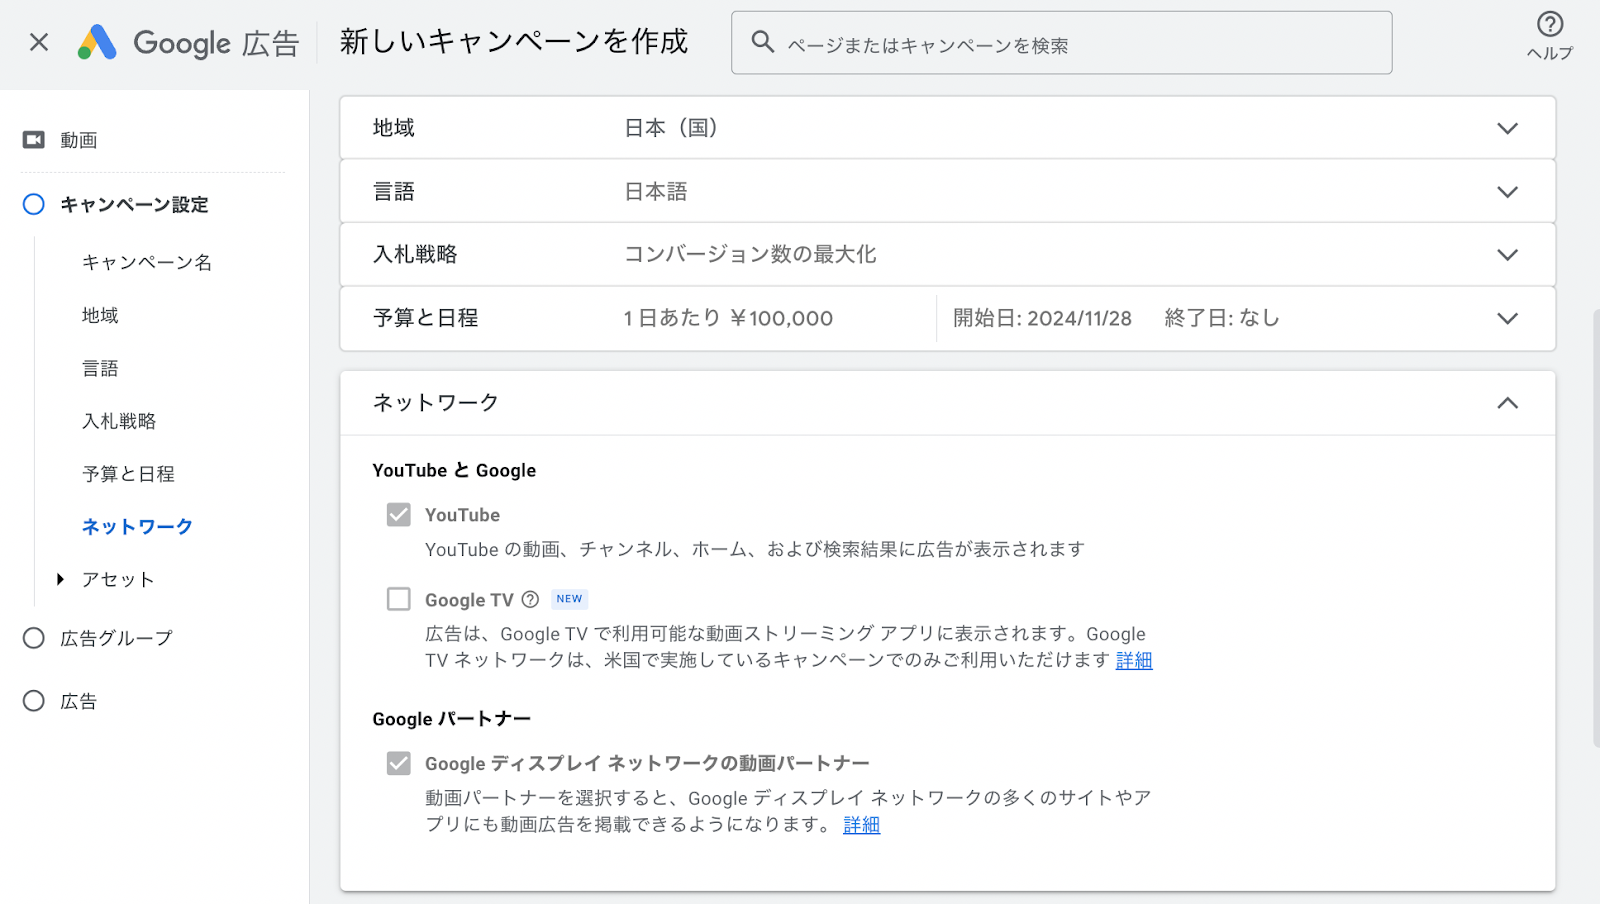
Task: Click the 予算と日程 row label
Action: (425, 318)
